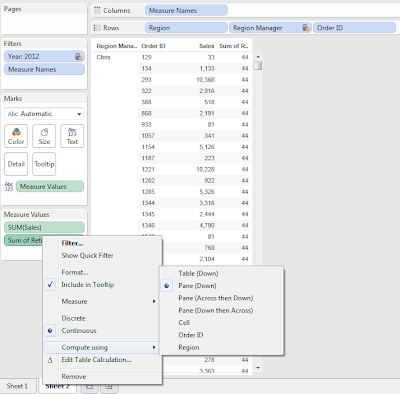Open Filter... from context menu
Viewport: 400px width, 394px height.
coord(72,243)
